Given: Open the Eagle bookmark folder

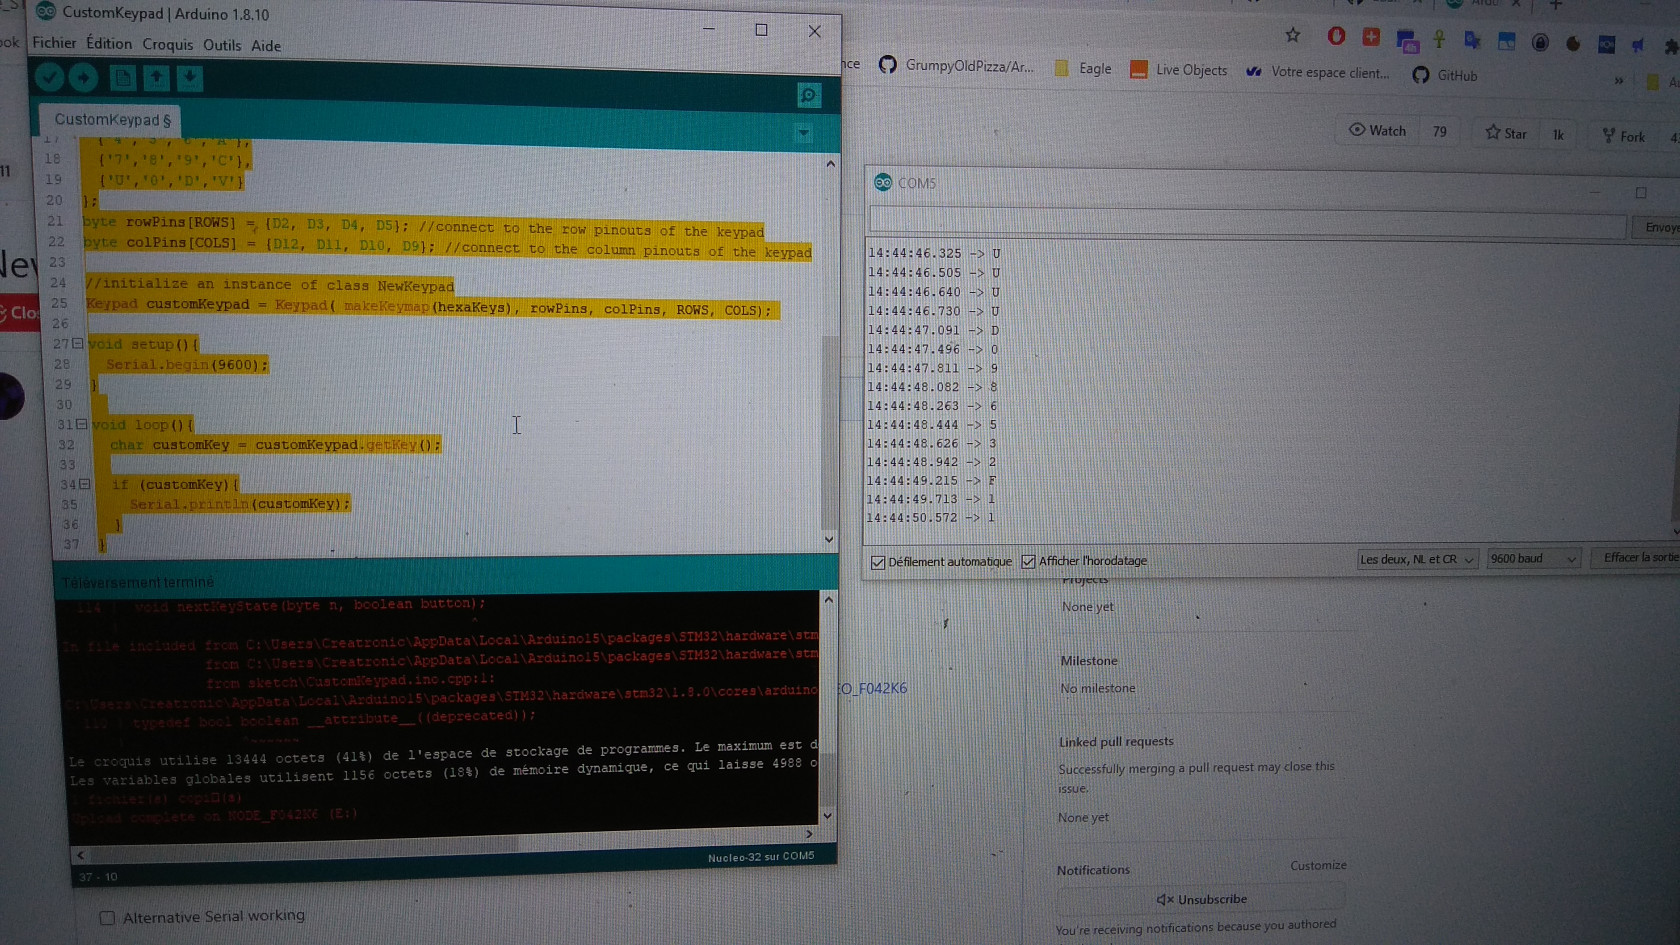Looking at the screenshot, I should click(x=1083, y=68).
